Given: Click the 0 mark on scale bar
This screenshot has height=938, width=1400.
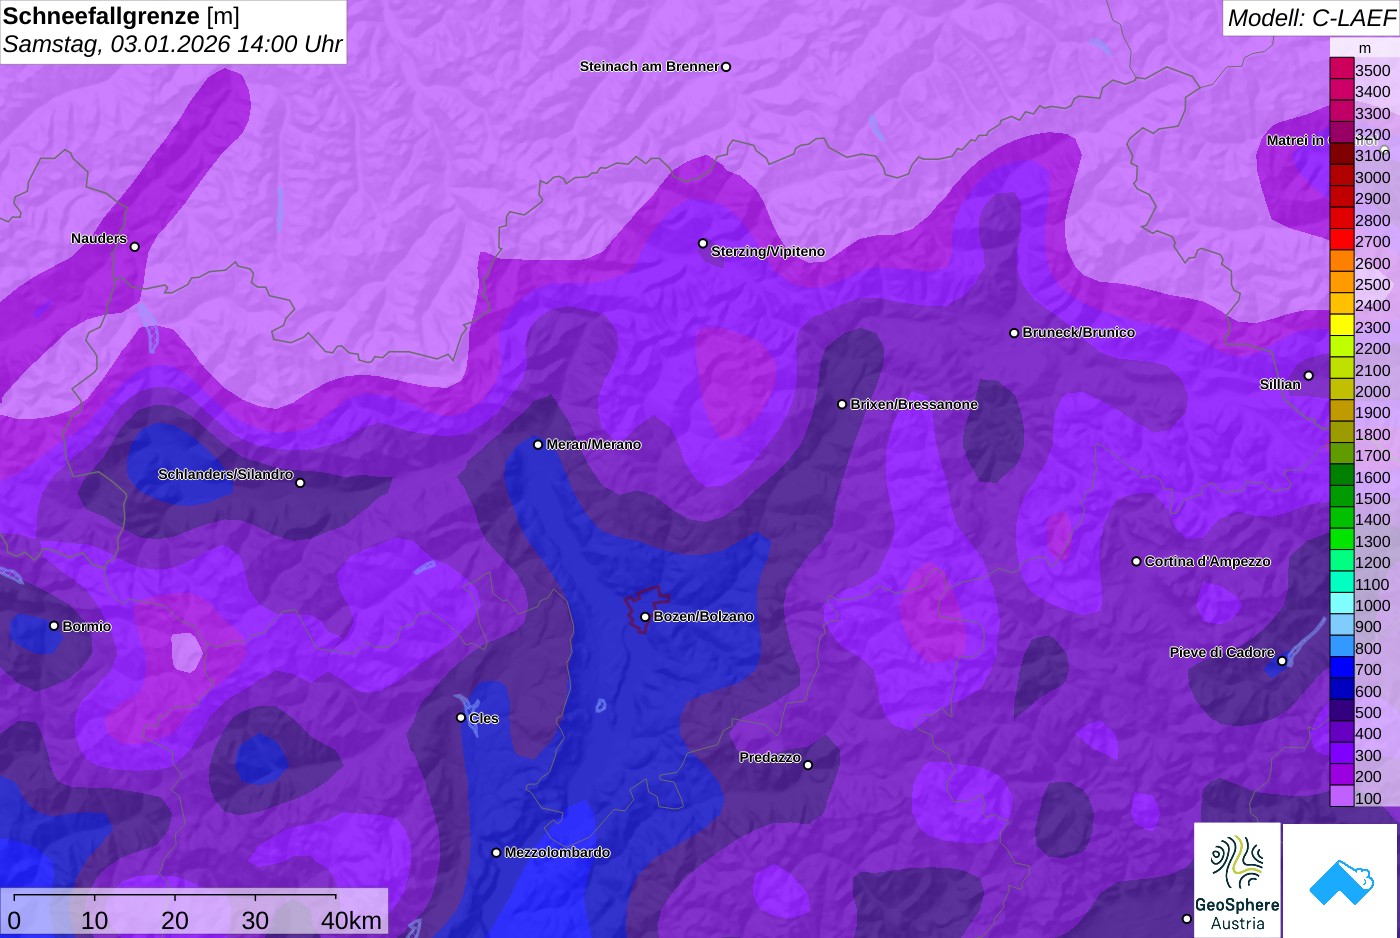Looking at the screenshot, I should coord(14,920).
